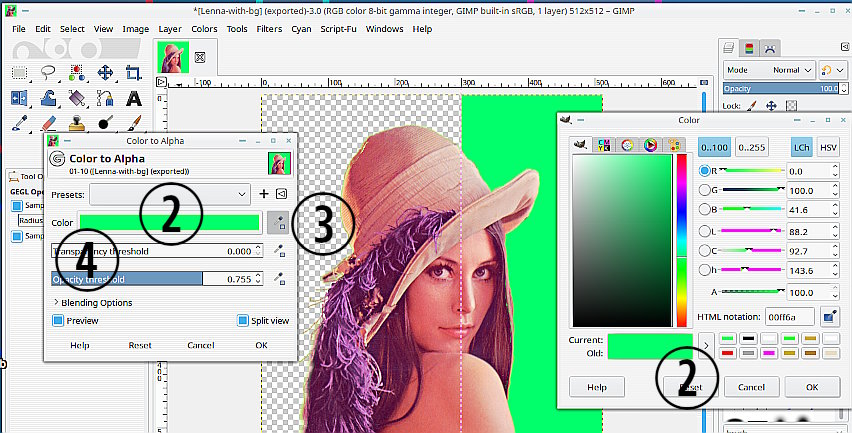Switch to CMYK color selector tab
This screenshot has height=433, width=852.
point(604,145)
